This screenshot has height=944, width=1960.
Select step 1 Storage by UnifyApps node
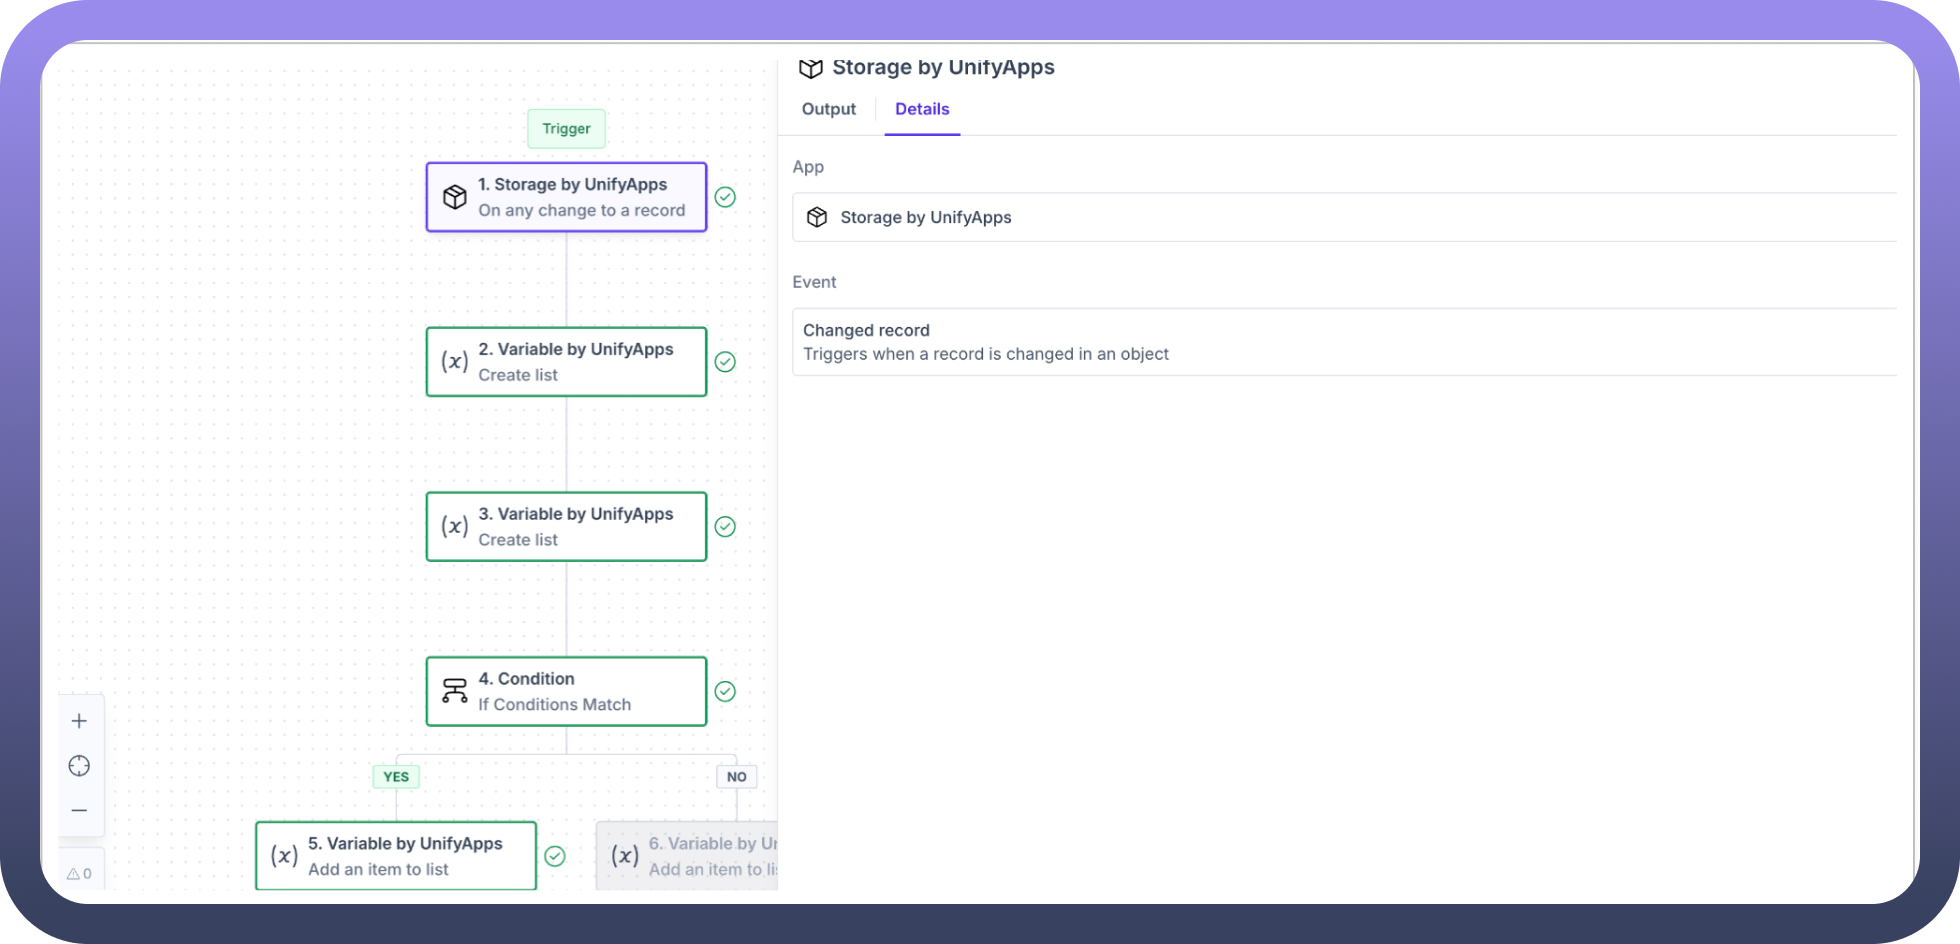pos(567,197)
